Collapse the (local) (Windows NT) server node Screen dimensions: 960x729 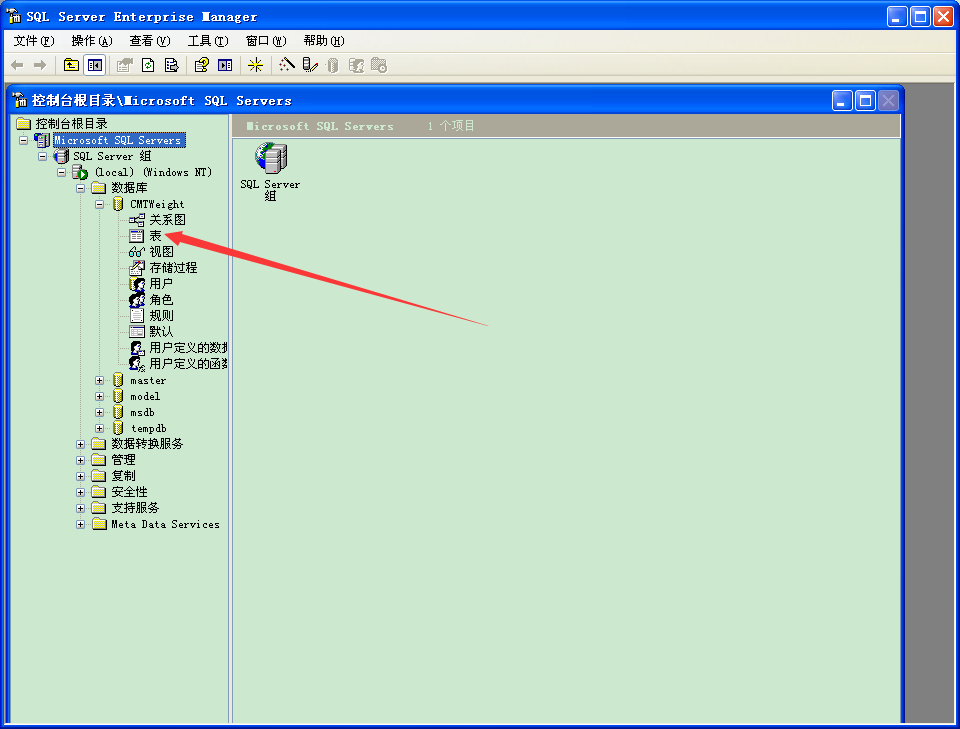click(x=61, y=173)
